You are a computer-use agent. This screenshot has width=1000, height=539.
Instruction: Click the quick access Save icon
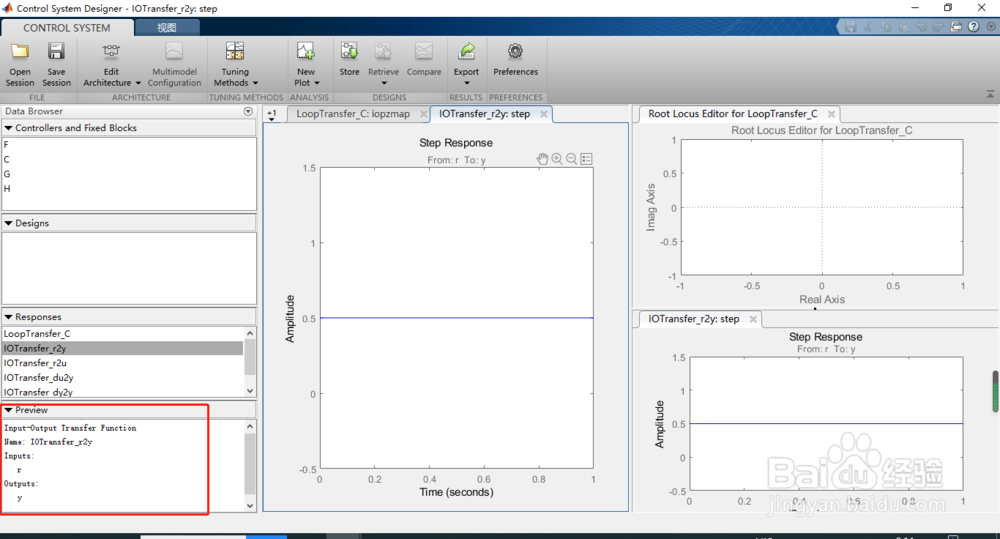(850, 27)
